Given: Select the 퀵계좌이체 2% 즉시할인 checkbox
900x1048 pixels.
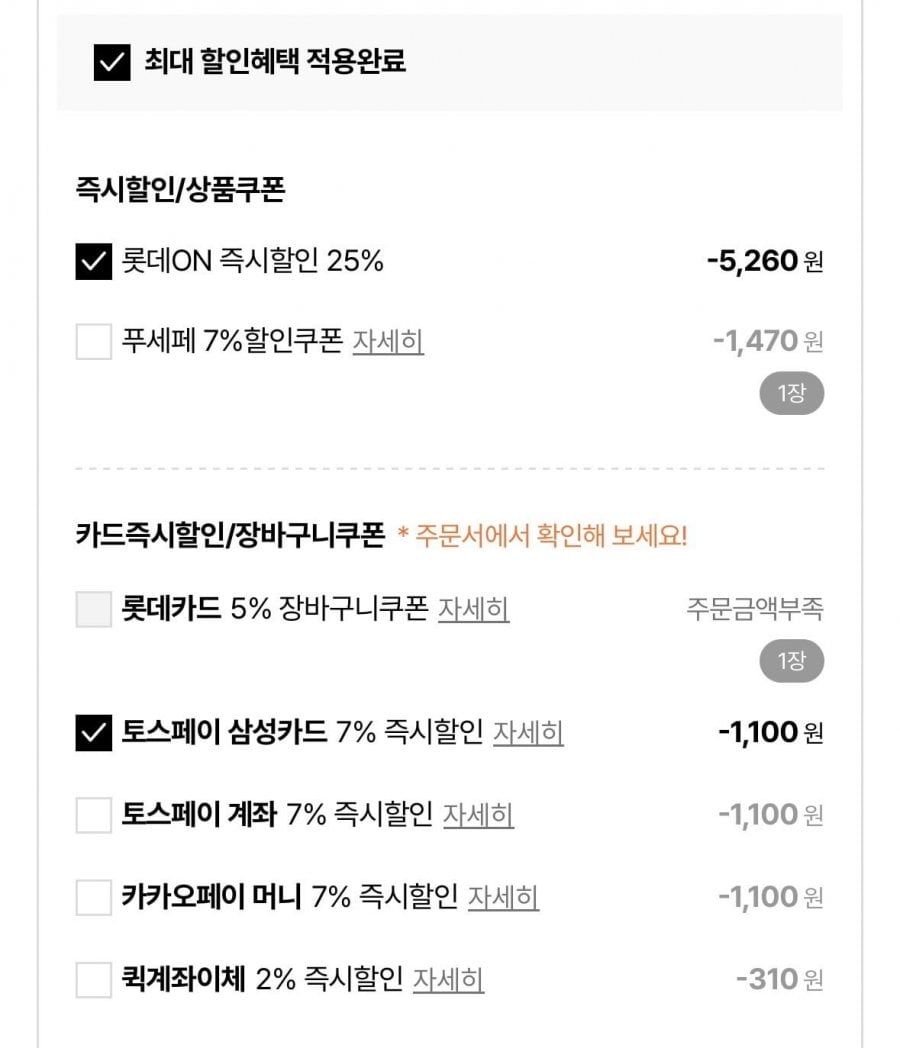Looking at the screenshot, I should pyautogui.click(x=94, y=979).
